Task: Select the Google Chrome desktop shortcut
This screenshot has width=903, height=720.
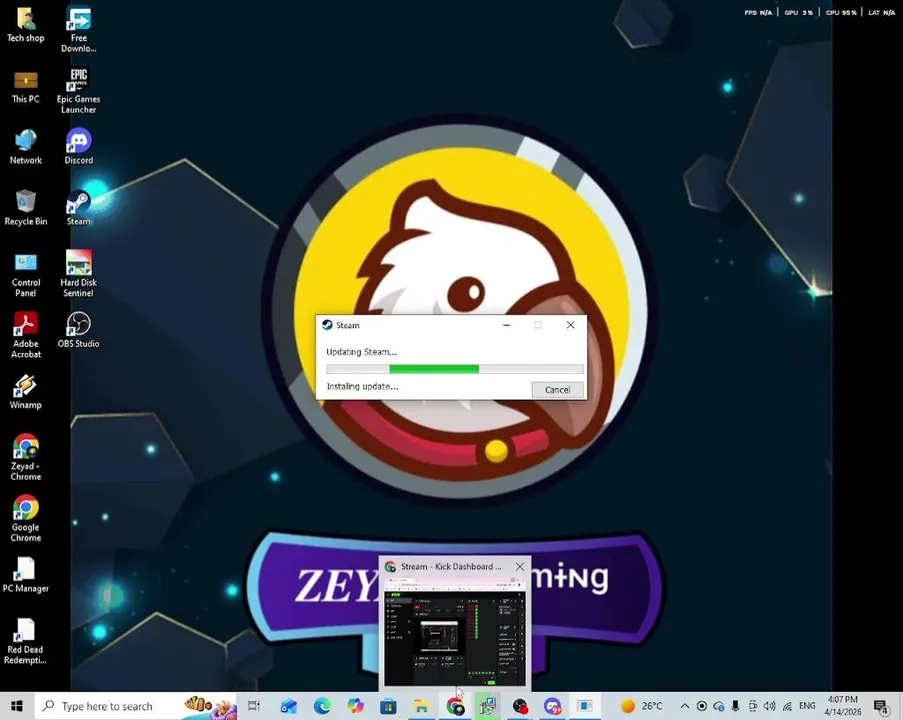Action: 25,518
